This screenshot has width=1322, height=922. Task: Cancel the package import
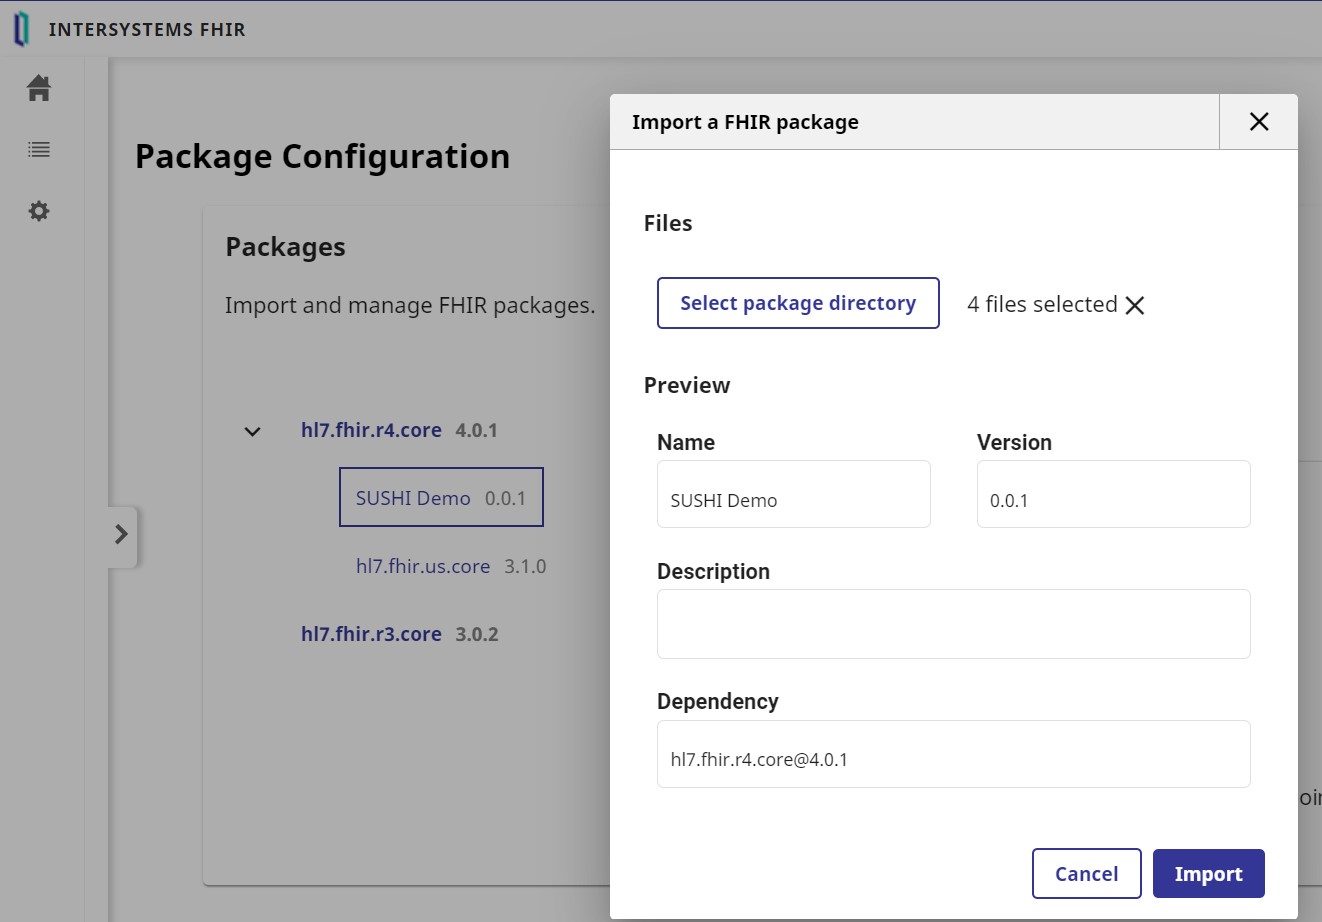tap(1086, 874)
